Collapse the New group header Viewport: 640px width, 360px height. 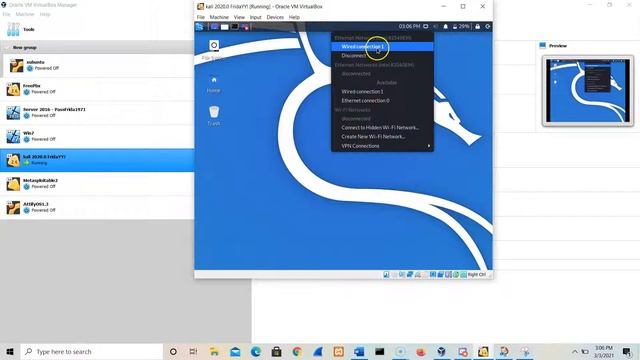click(x=24, y=48)
